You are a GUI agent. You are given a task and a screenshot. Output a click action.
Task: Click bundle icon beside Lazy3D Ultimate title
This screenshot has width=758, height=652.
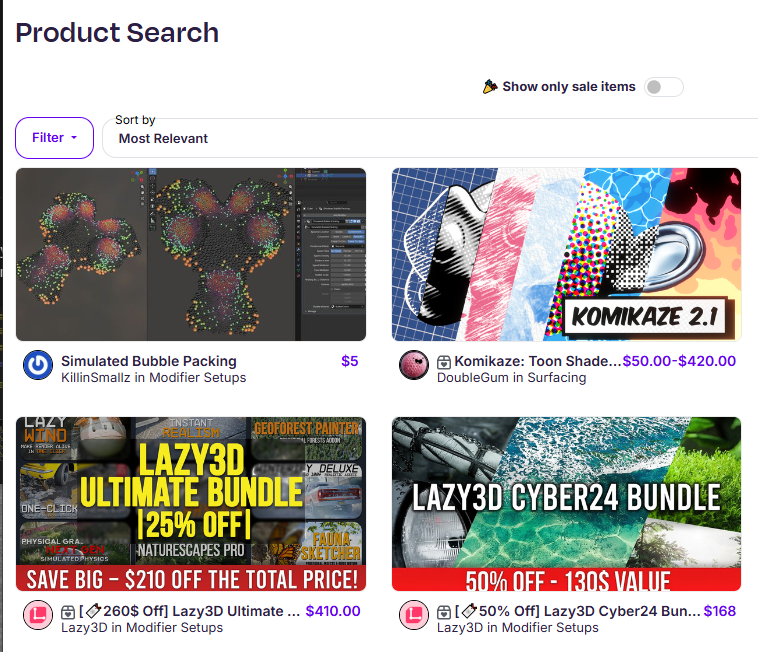68,612
